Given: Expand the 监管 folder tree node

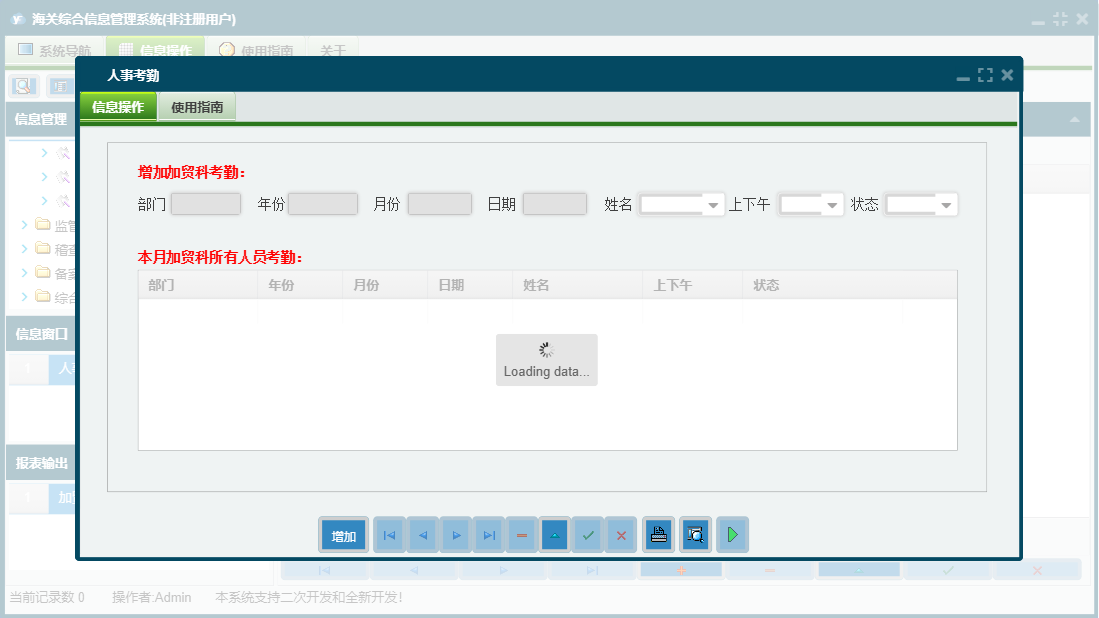Looking at the screenshot, I should (x=24, y=225).
